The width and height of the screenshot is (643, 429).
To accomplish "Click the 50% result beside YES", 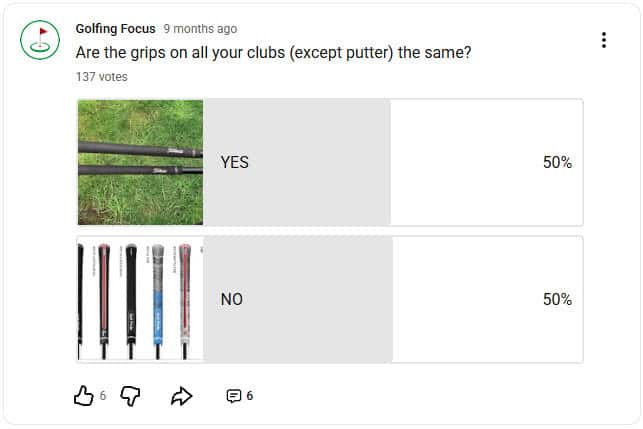I will coord(557,162).
